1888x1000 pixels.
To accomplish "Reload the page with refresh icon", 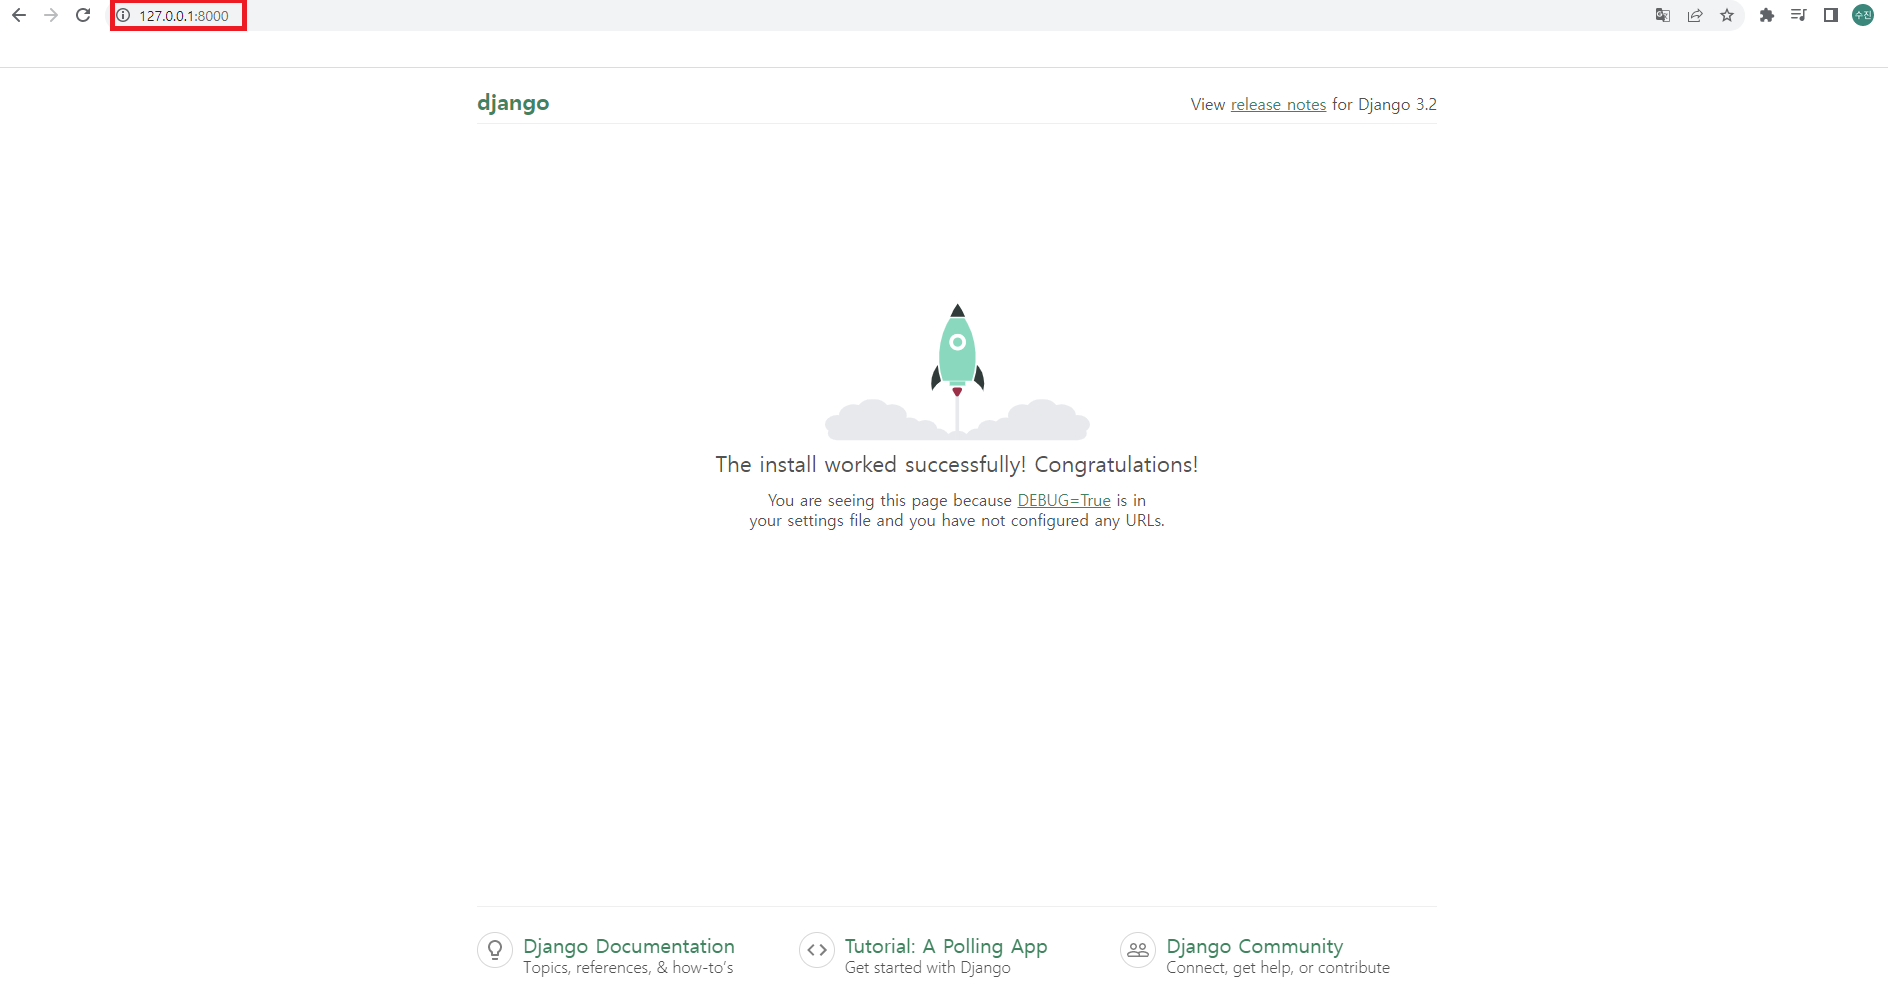I will coord(83,15).
